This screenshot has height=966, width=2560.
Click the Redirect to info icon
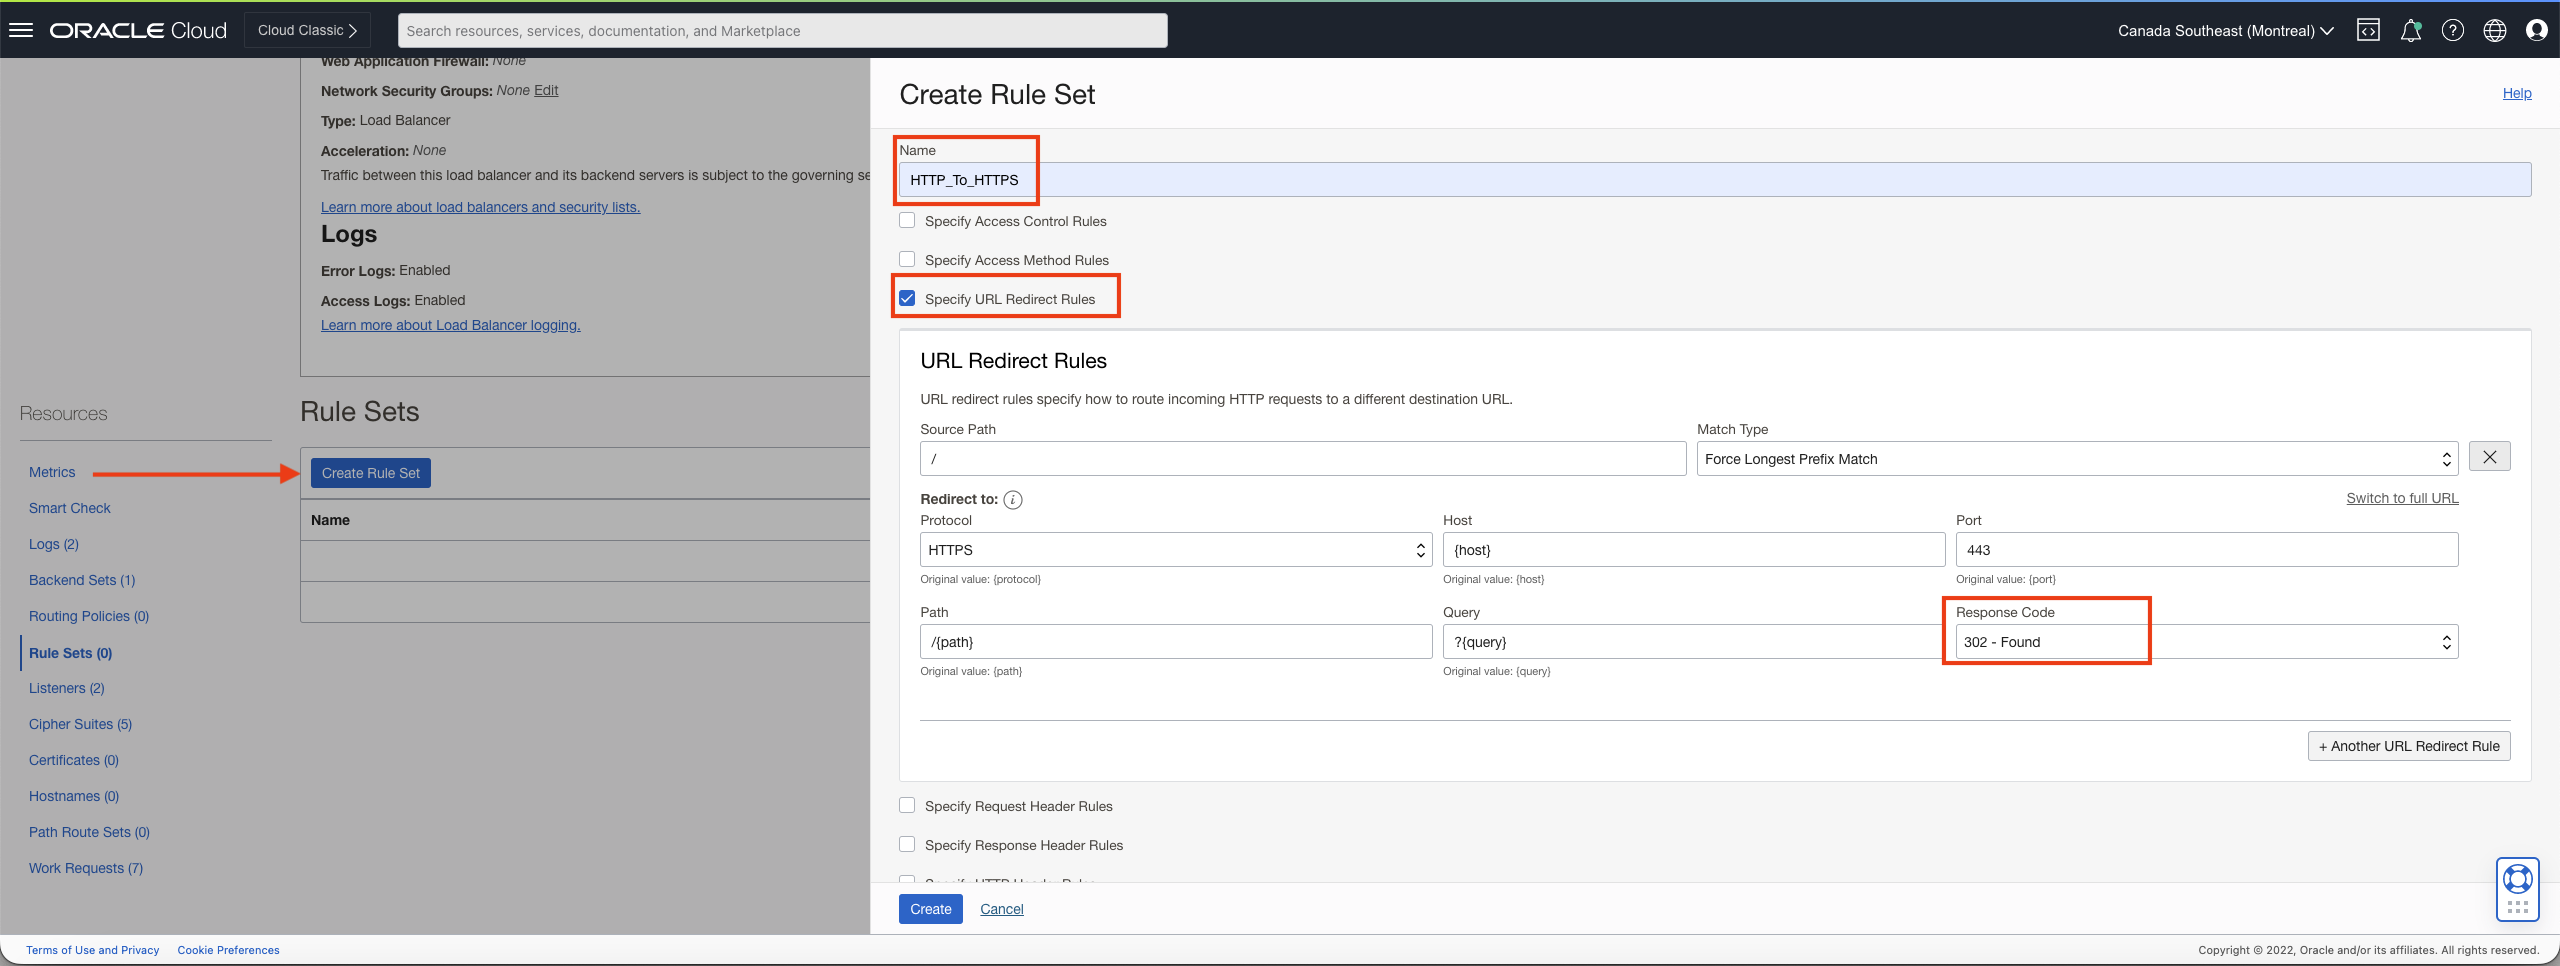(1012, 499)
